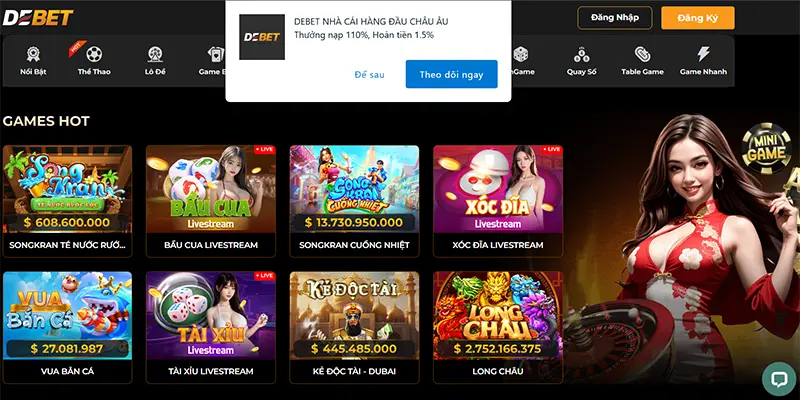Dismiss notification with Để sau
This screenshot has height=400, width=800.
[x=369, y=74]
